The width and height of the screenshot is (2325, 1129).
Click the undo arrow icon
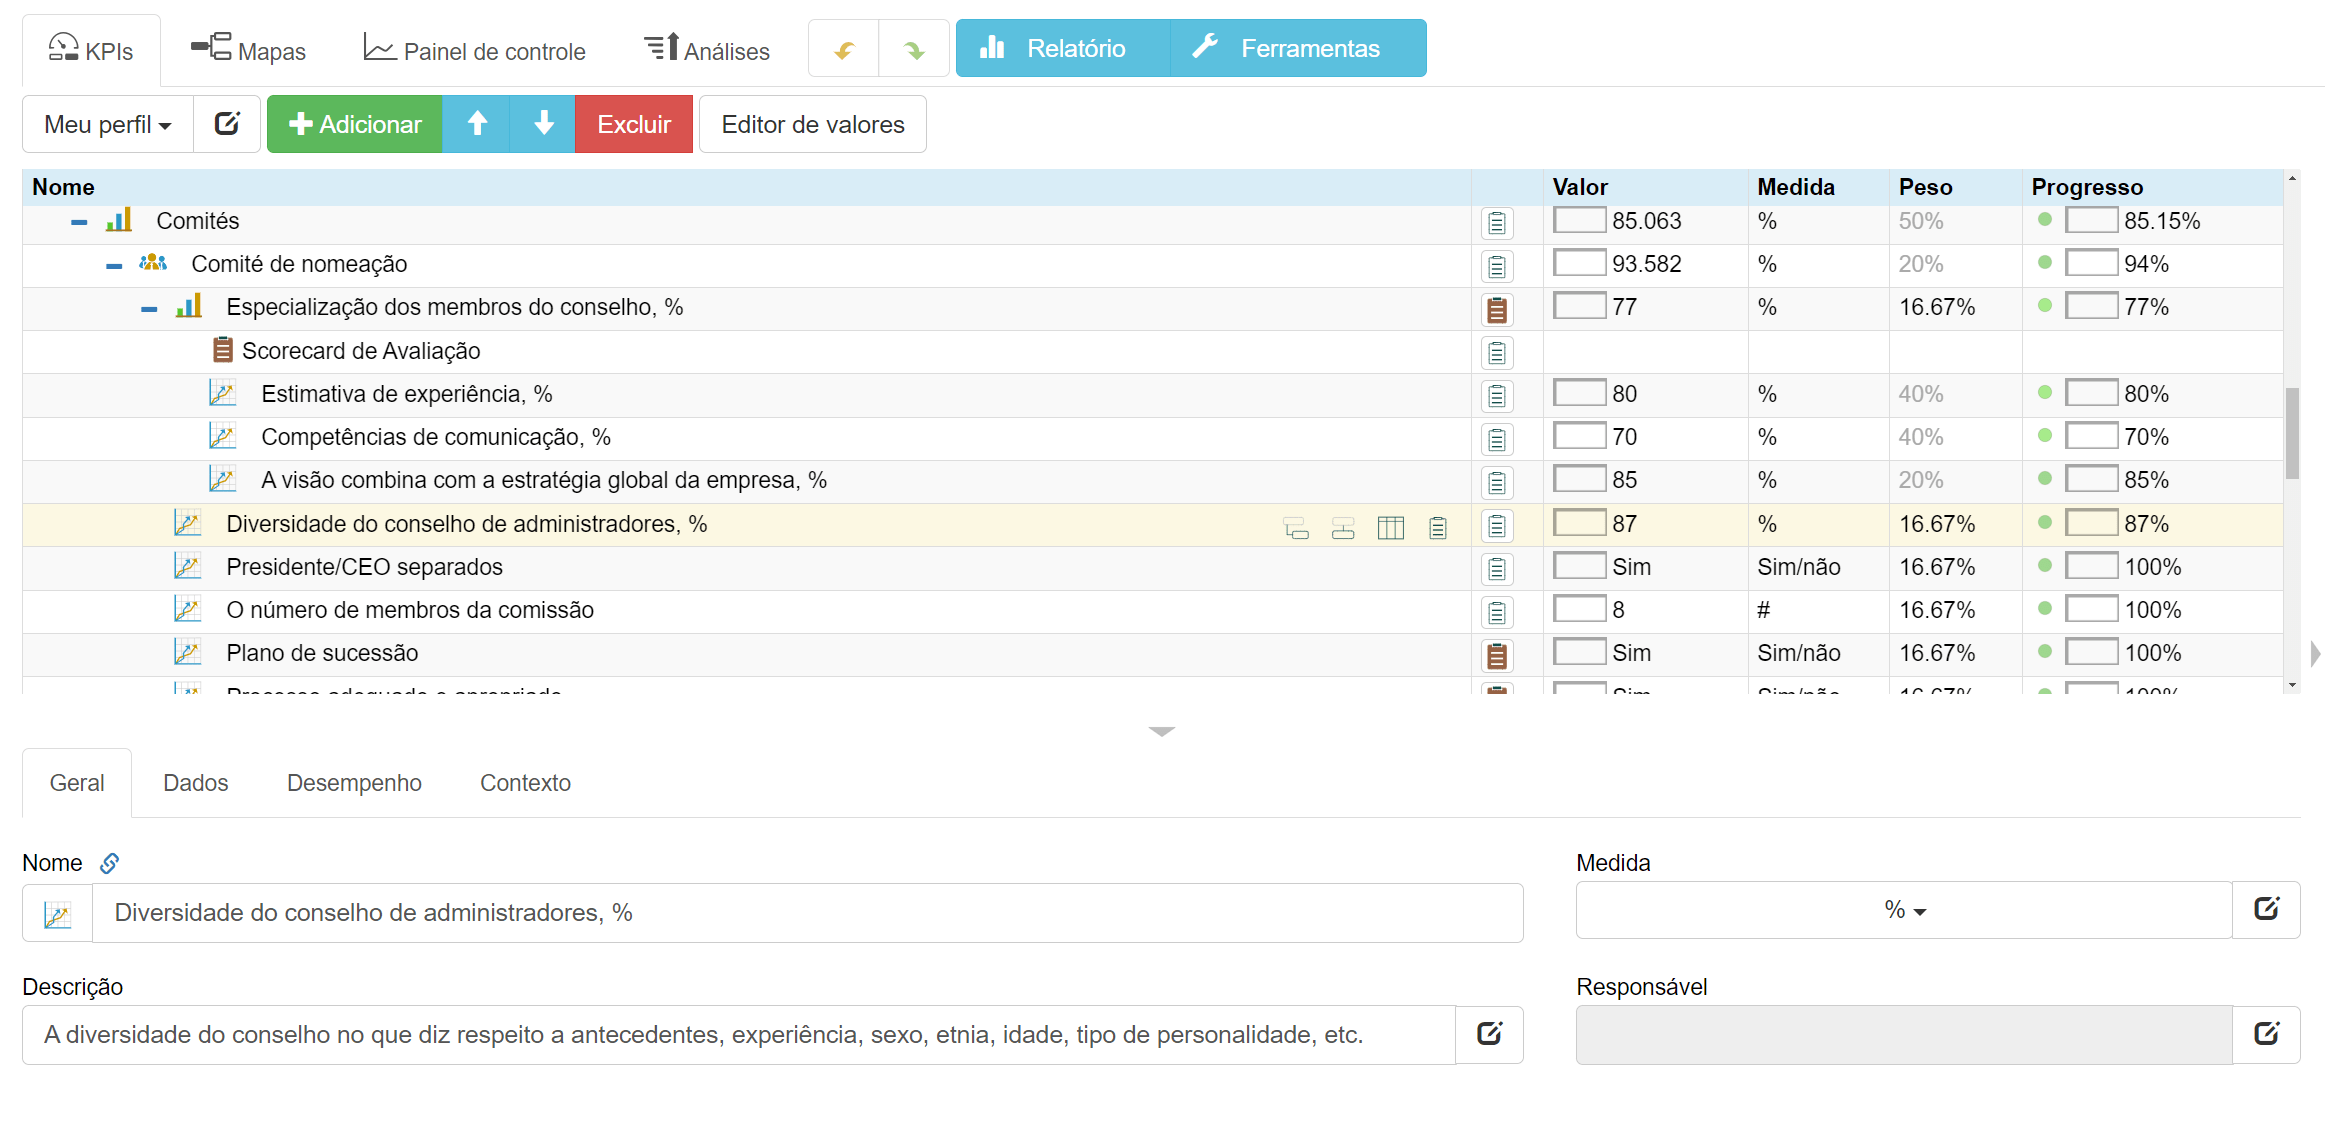[843, 47]
